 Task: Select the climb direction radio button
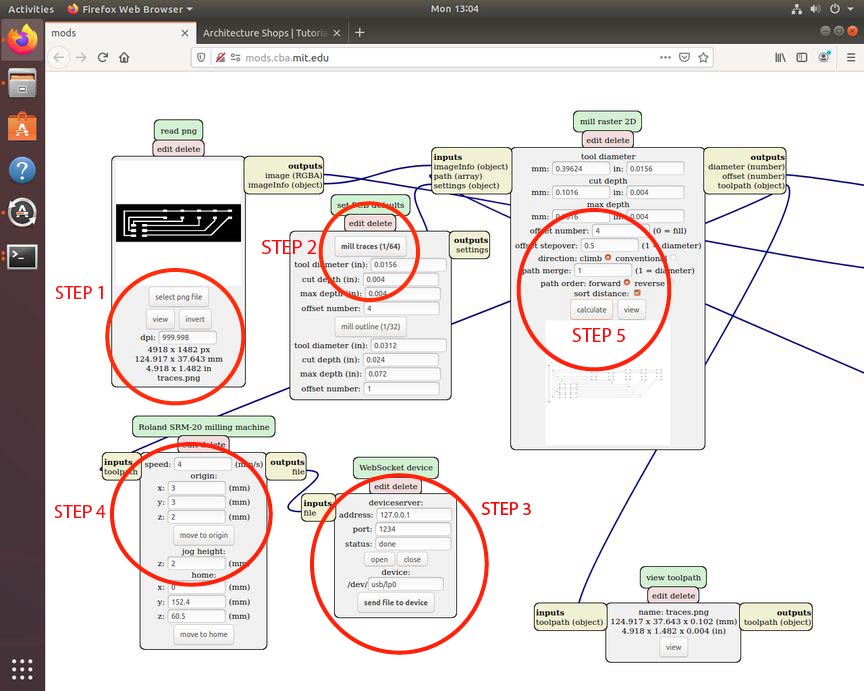click(607, 258)
